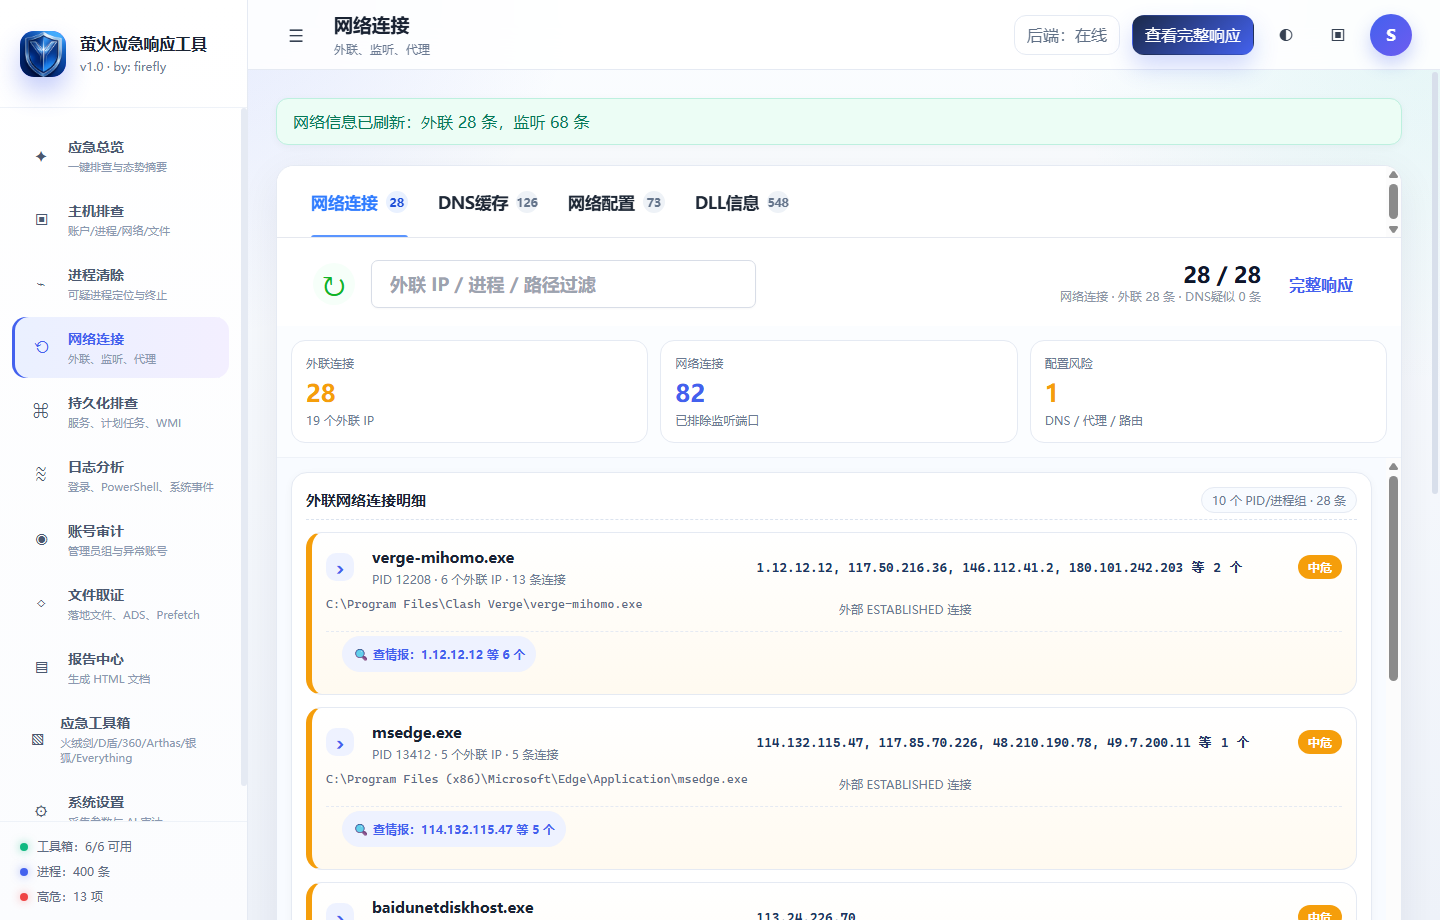Click baidunetdiskhost.exe process name
The width and height of the screenshot is (1440, 920).
coord(453,908)
